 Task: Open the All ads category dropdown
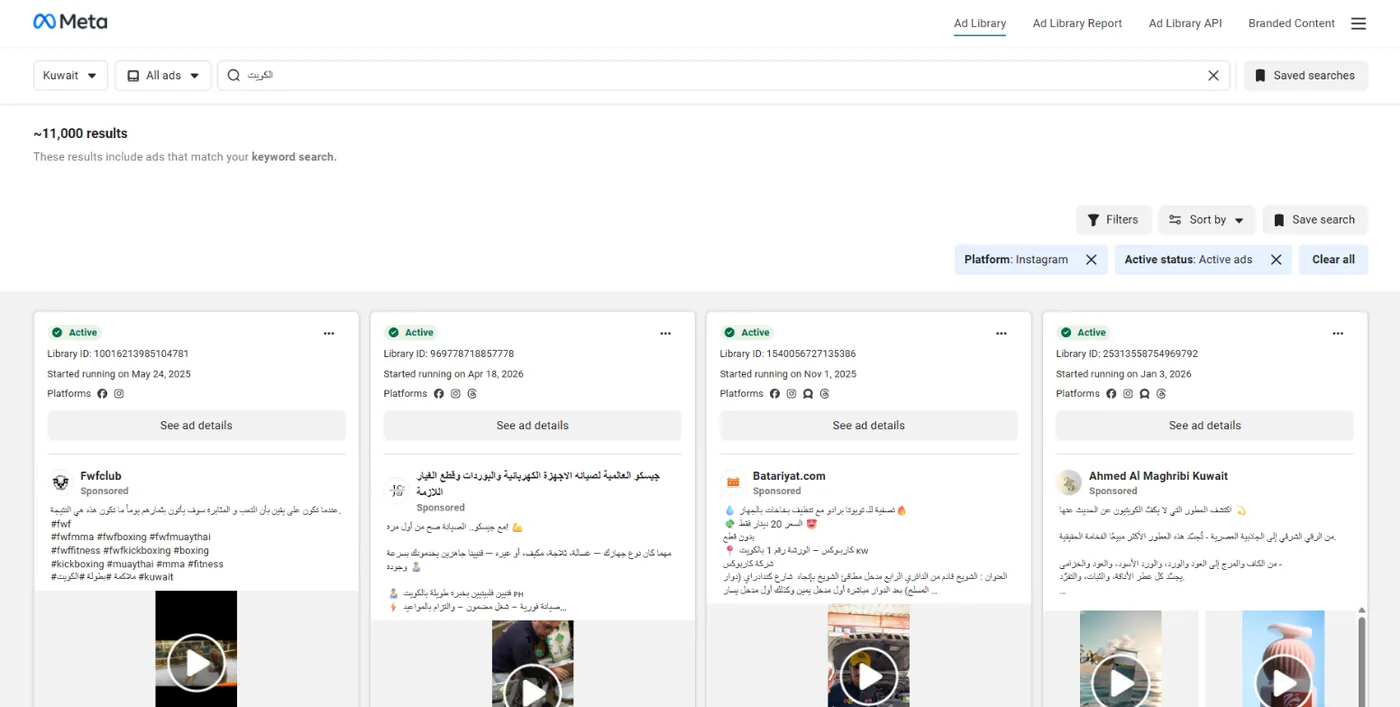pos(163,75)
